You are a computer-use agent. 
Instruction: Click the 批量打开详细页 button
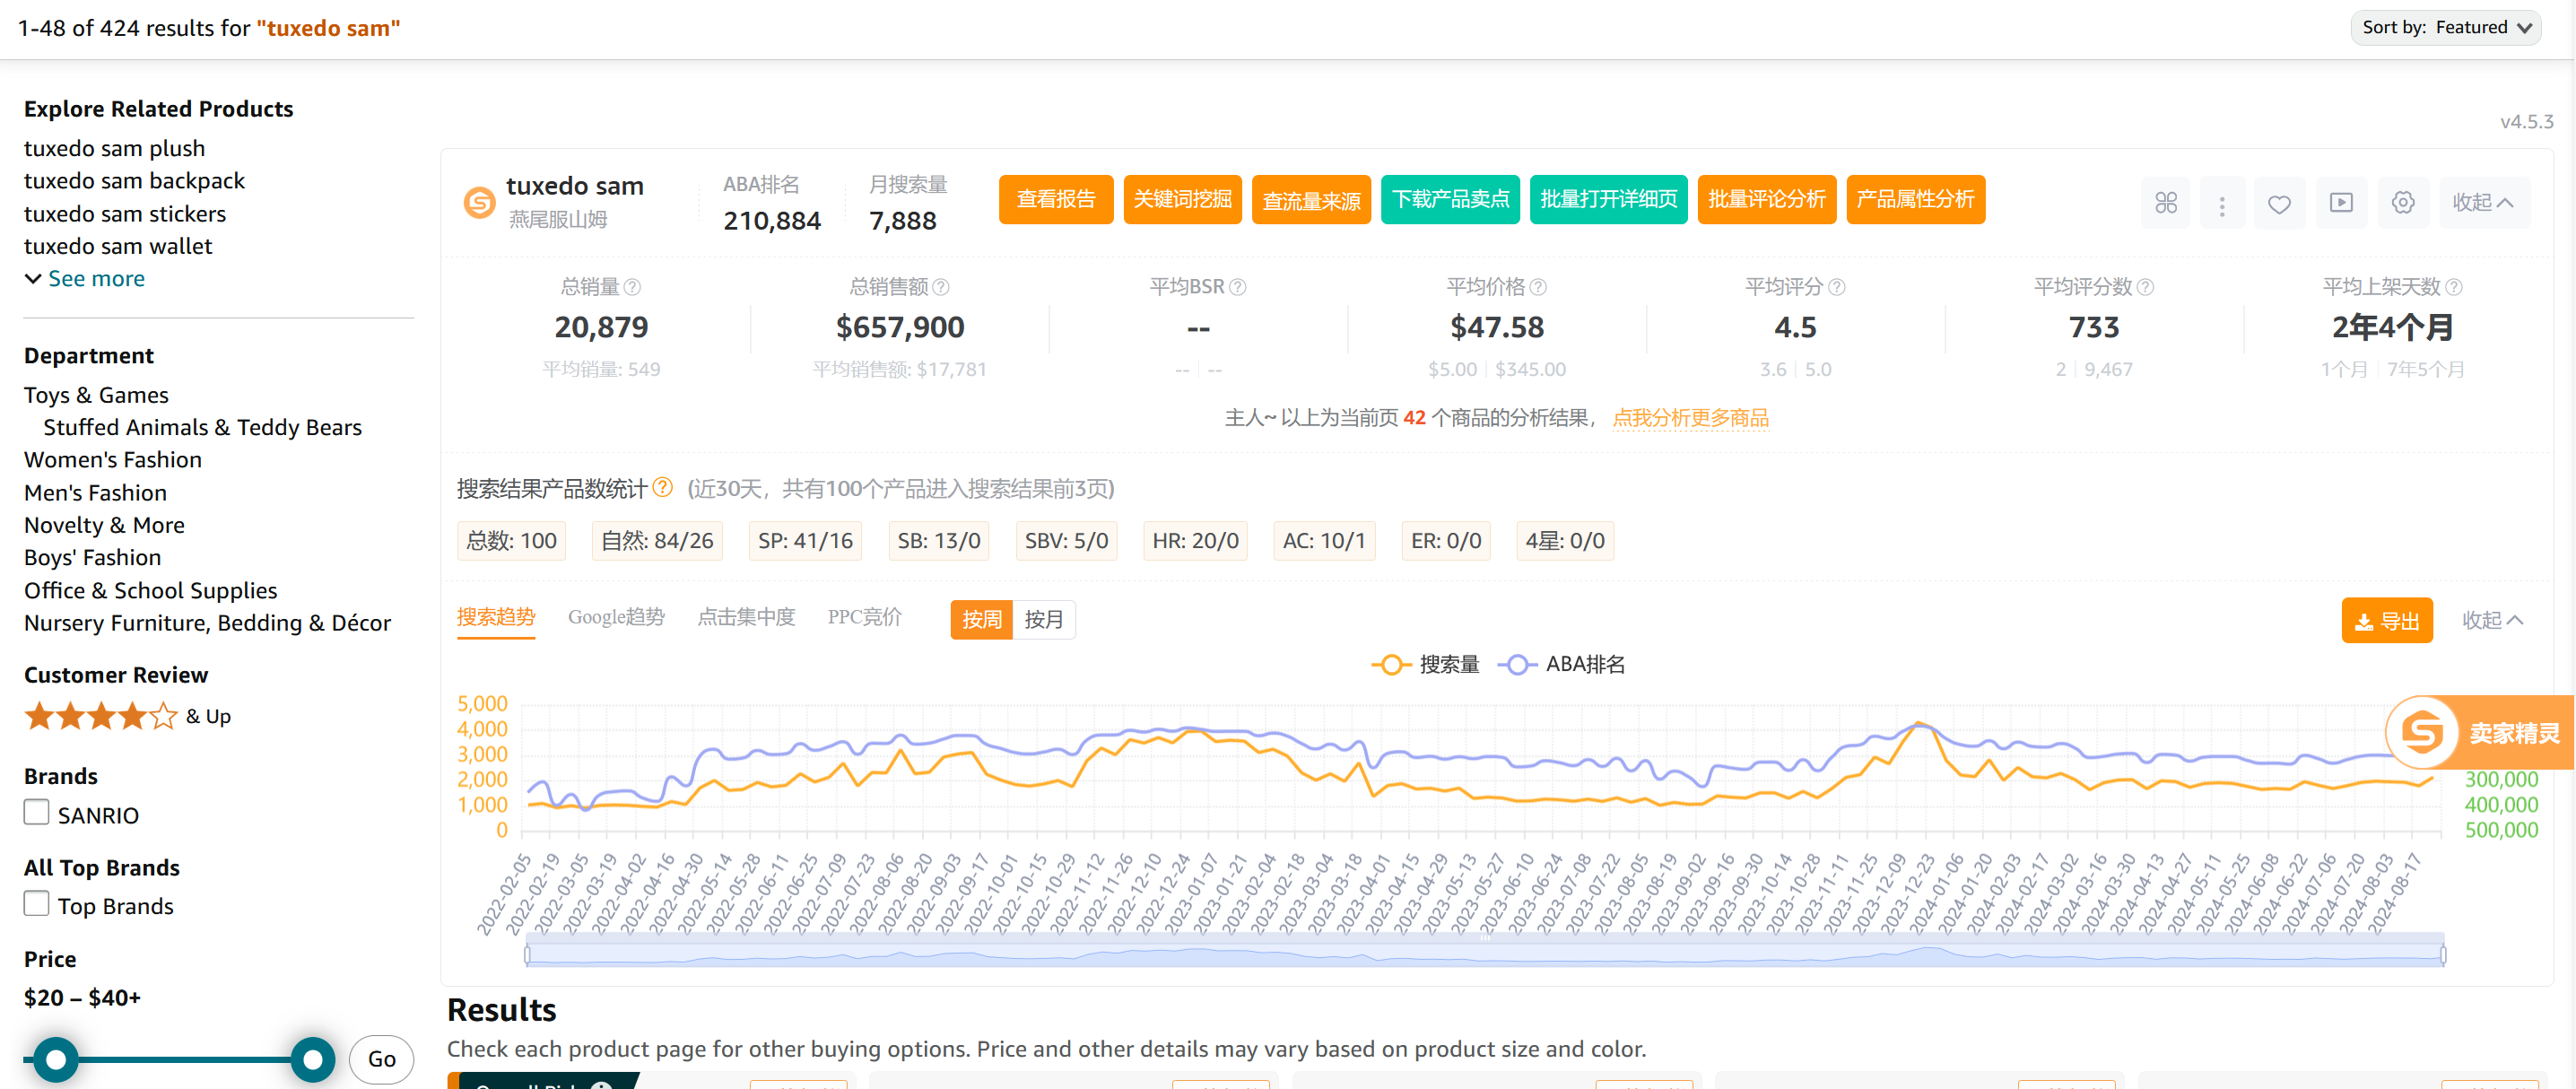pyautogui.click(x=1608, y=199)
